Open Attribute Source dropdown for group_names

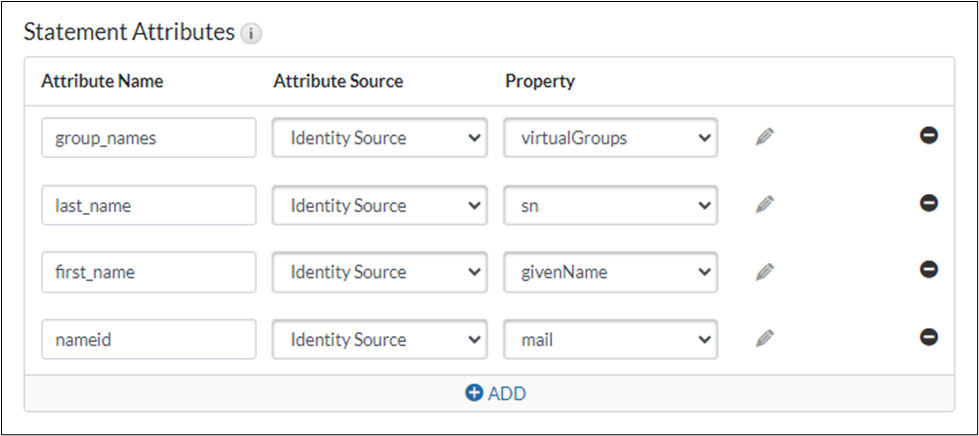point(379,138)
